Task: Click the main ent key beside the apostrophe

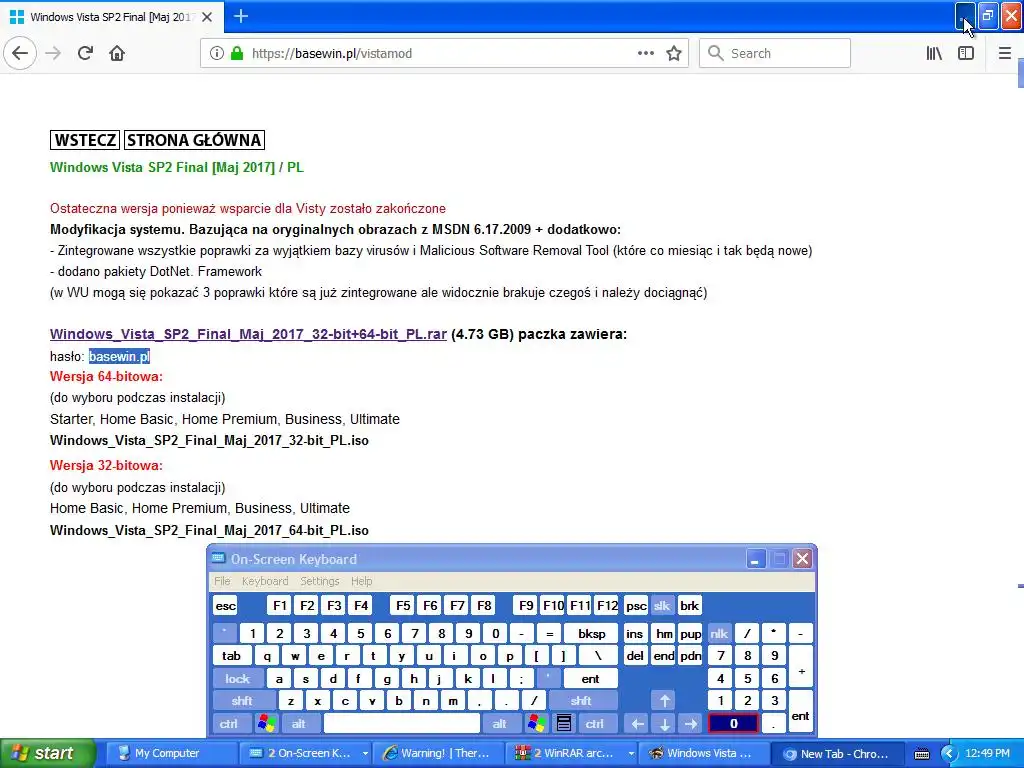Action: pos(590,679)
